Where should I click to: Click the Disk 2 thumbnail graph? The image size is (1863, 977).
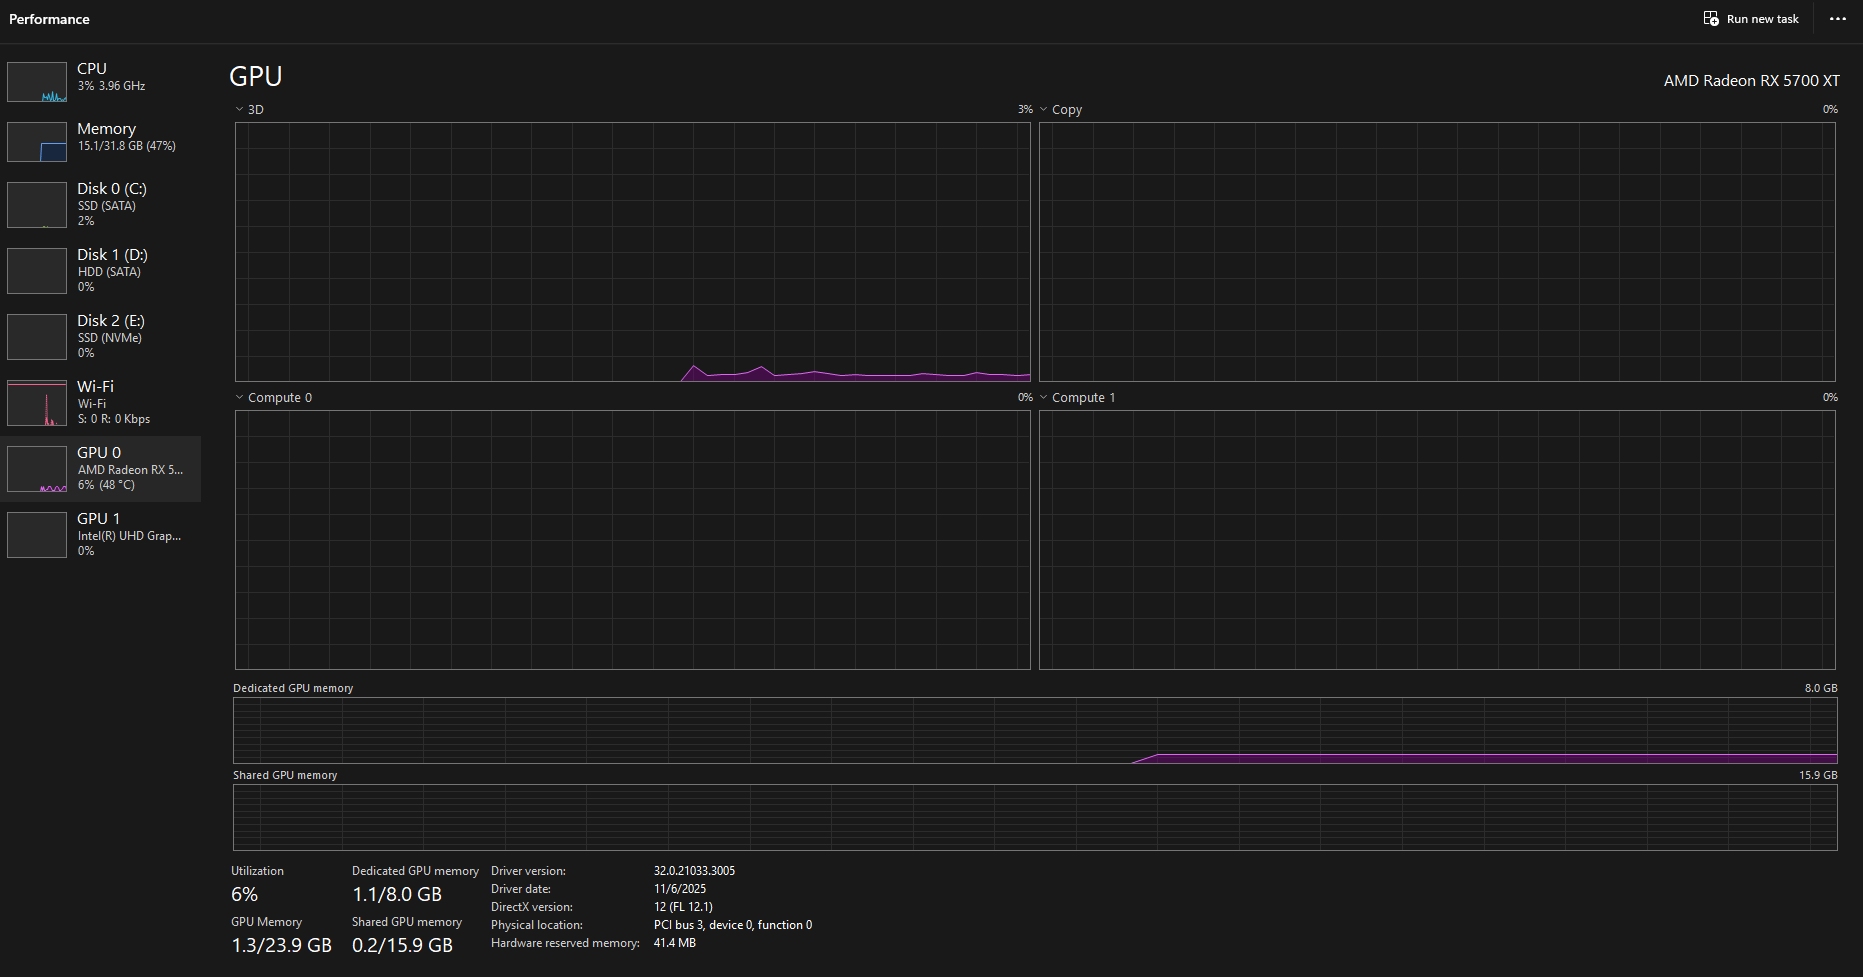[x=37, y=336]
